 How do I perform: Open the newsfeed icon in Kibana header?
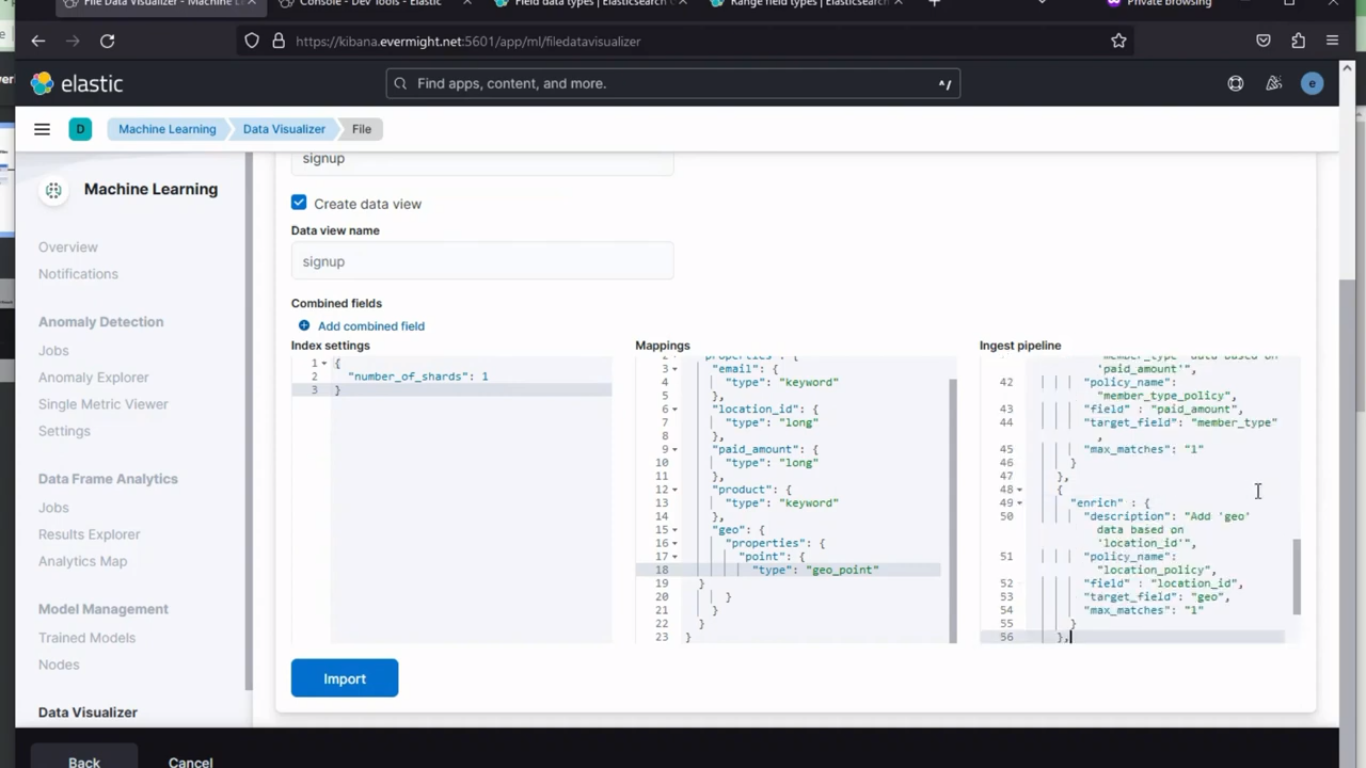click(1274, 84)
